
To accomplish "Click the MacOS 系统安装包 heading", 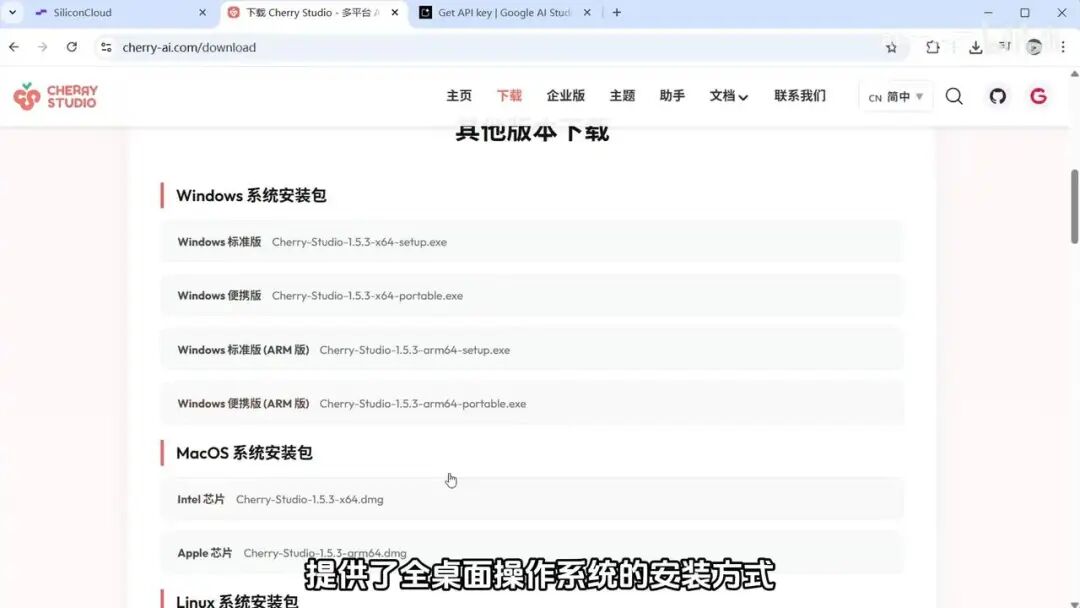I will [x=244, y=453].
